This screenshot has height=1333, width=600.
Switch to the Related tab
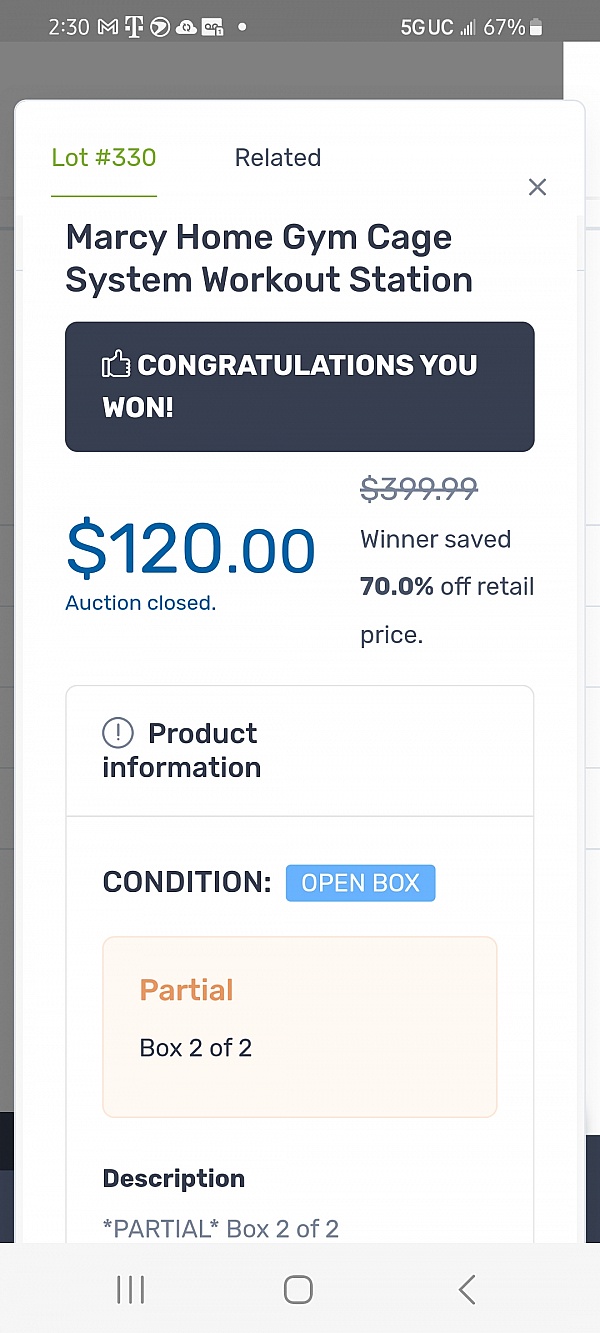pyautogui.click(x=277, y=158)
